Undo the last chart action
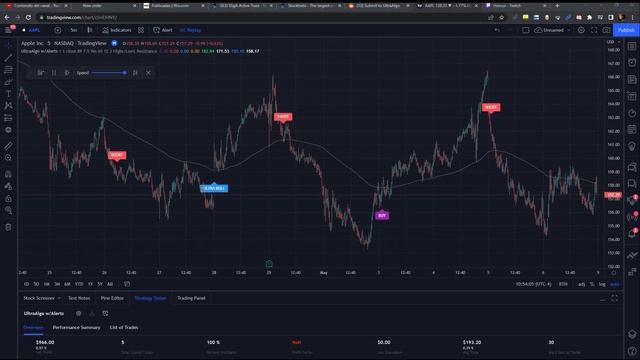 [x=497, y=30]
